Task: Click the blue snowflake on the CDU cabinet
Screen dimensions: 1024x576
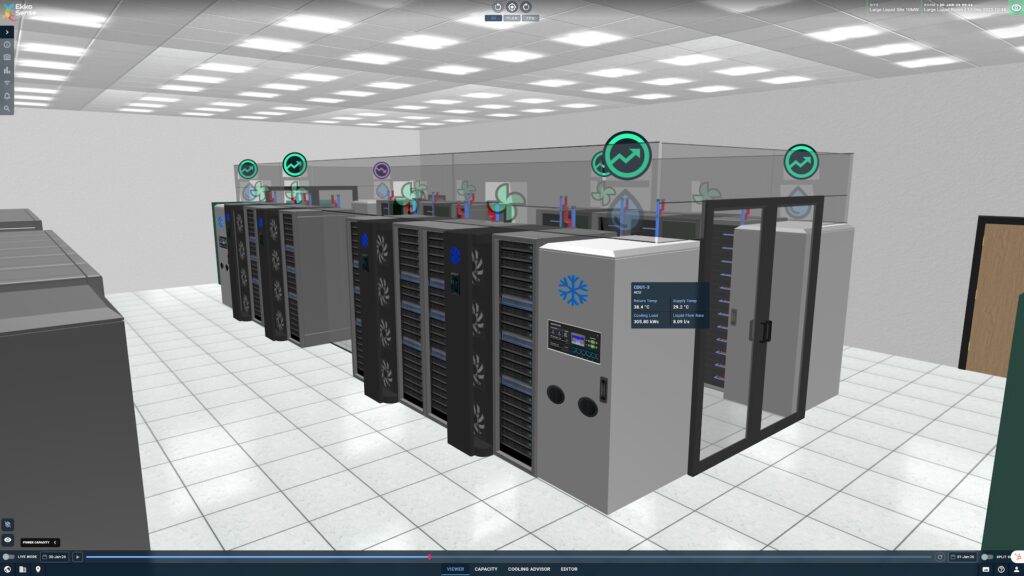Action: coord(573,291)
